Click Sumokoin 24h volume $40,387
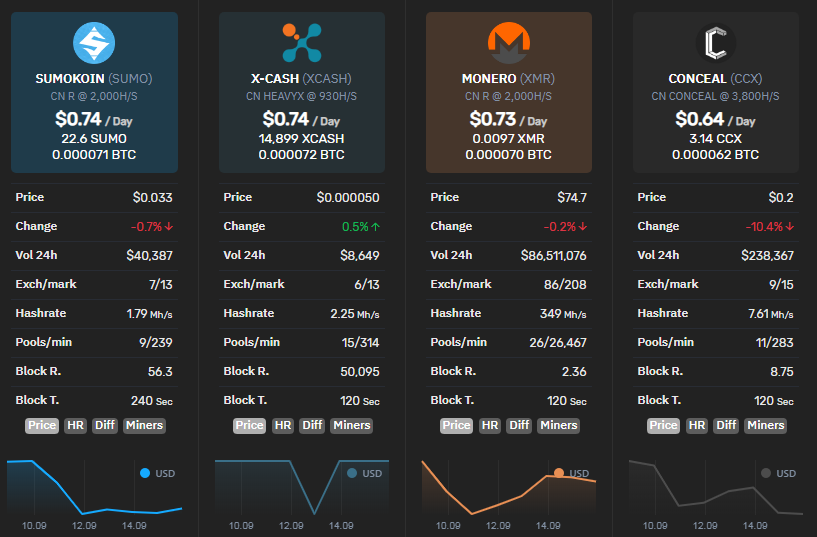 [x=149, y=255]
